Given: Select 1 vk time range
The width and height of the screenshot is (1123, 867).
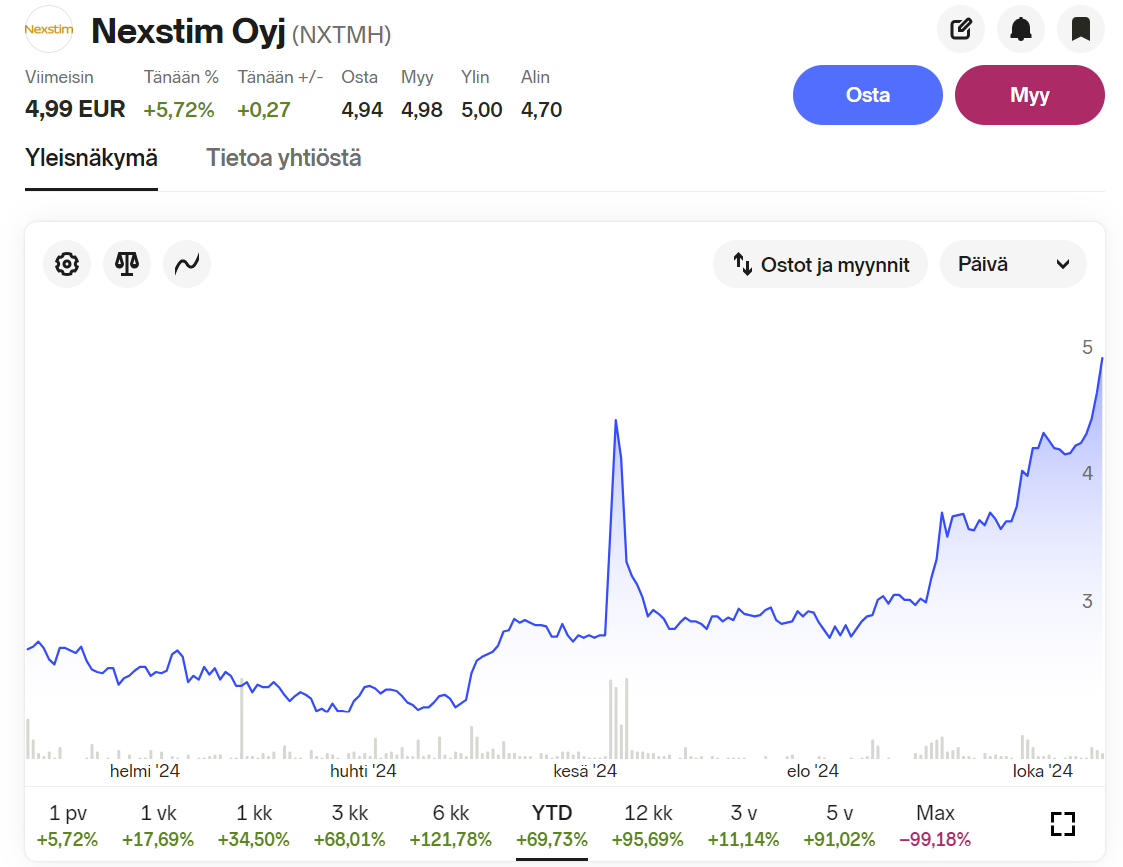Looking at the screenshot, I should [x=158, y=825].
